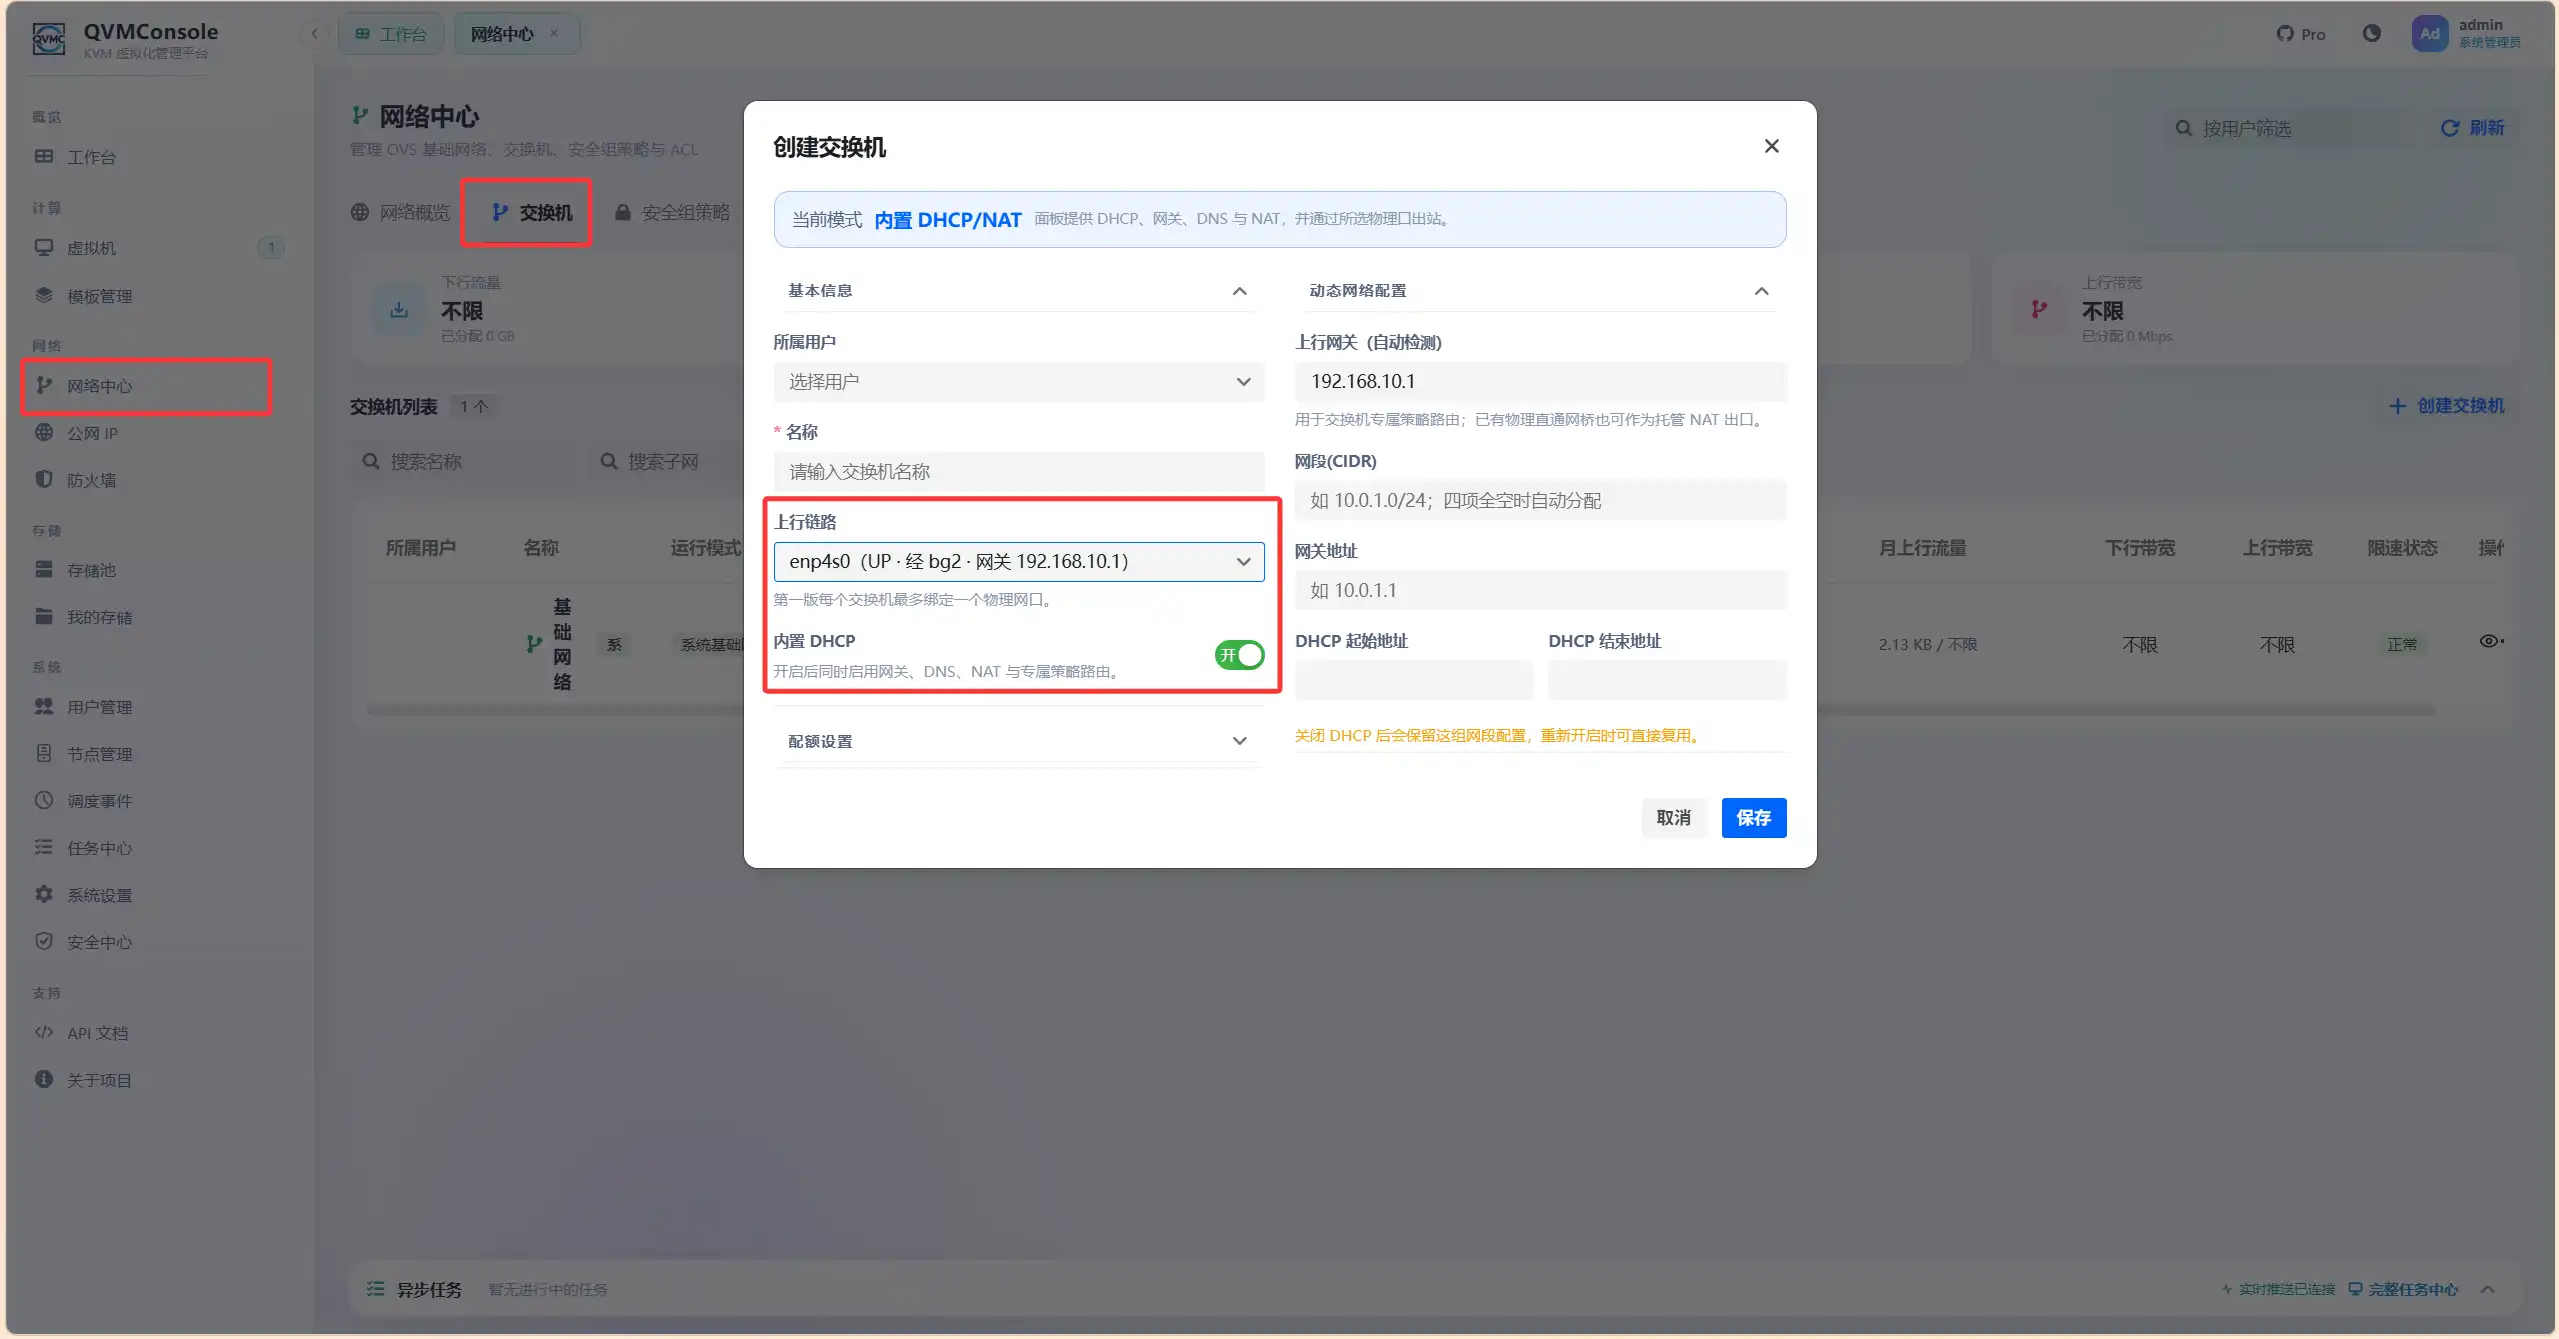Click the 名称 switch name input
This screenshot has width=2559, height=1339.
(x=1018, y=472)
